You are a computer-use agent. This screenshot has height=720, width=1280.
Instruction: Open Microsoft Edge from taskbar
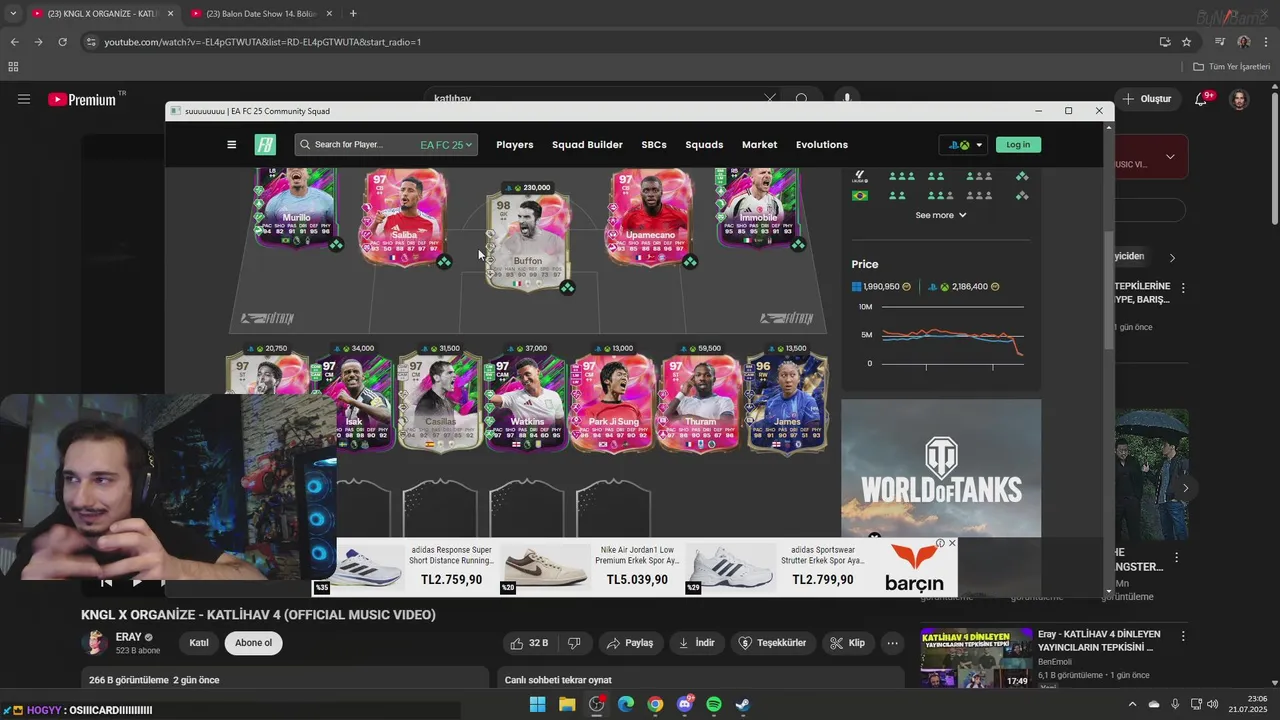[x=626, y=704]
